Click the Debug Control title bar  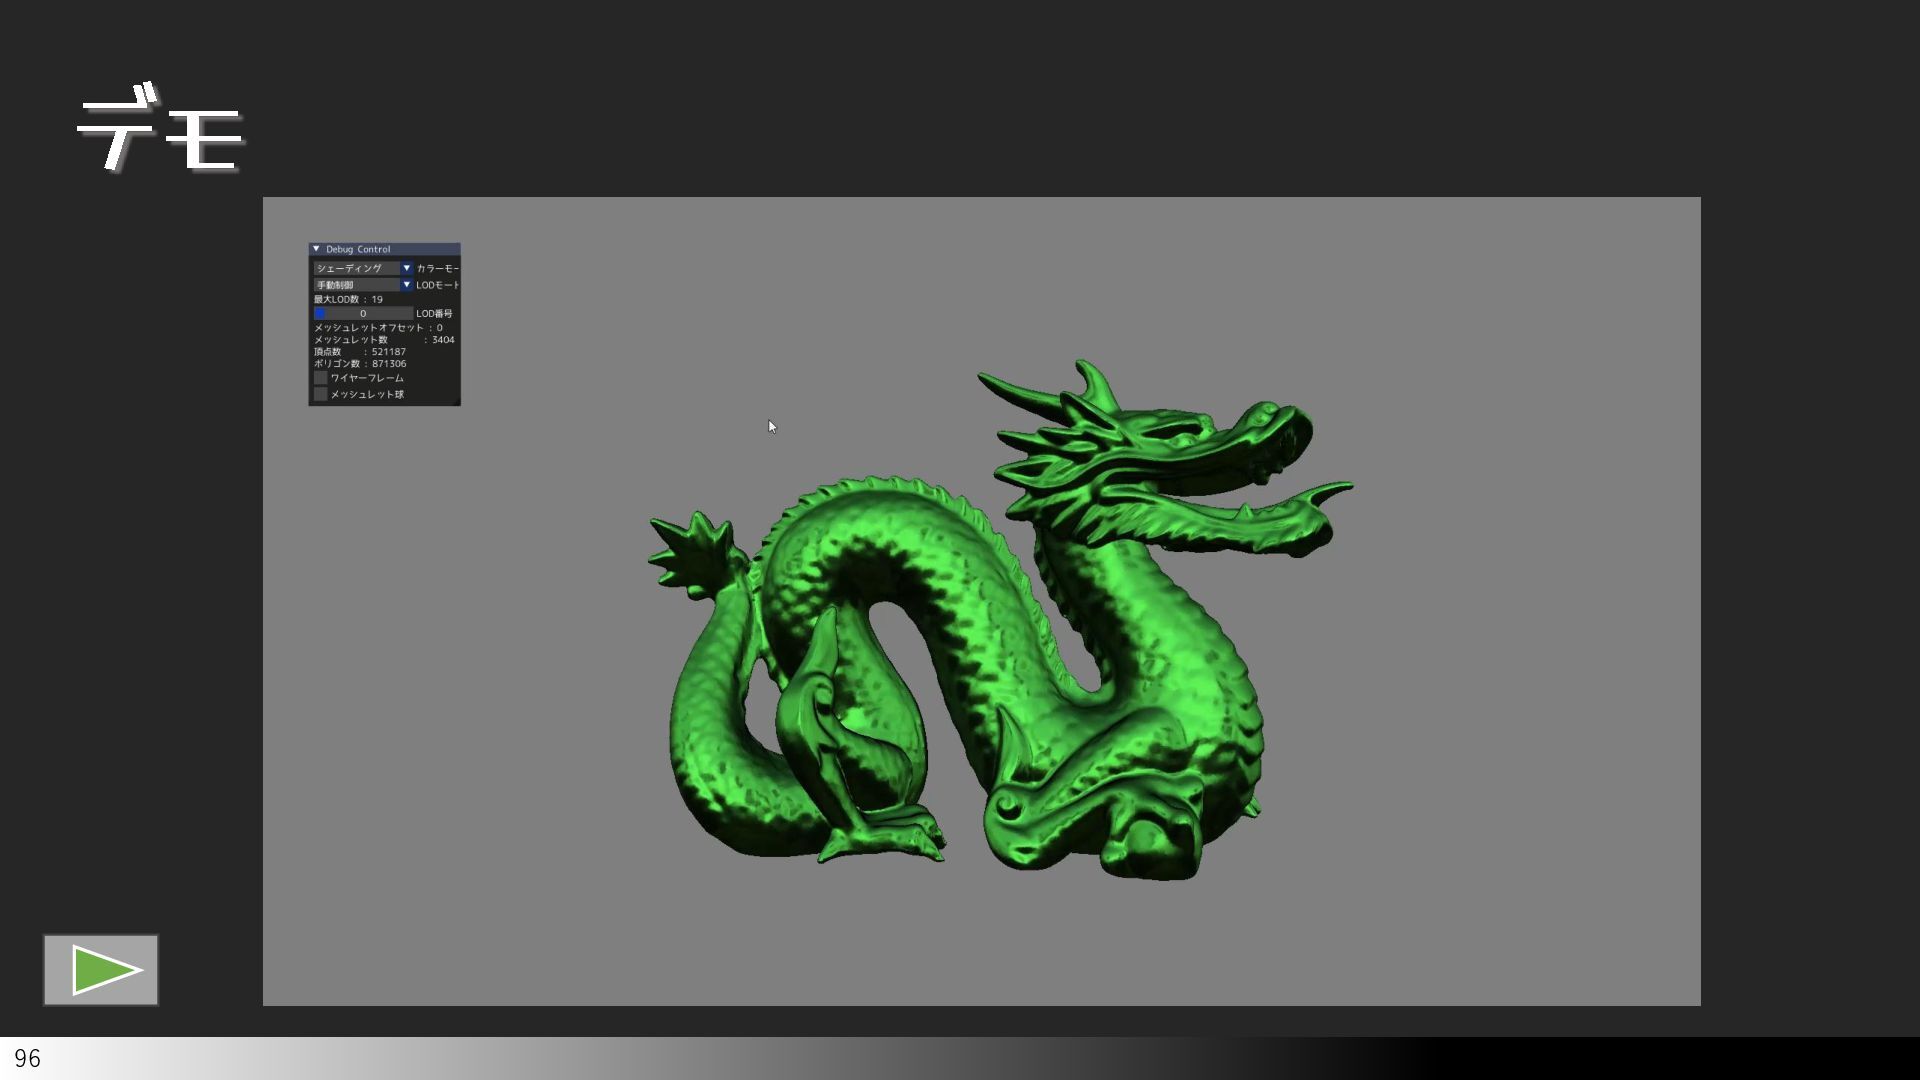click(x=385, y=249)
